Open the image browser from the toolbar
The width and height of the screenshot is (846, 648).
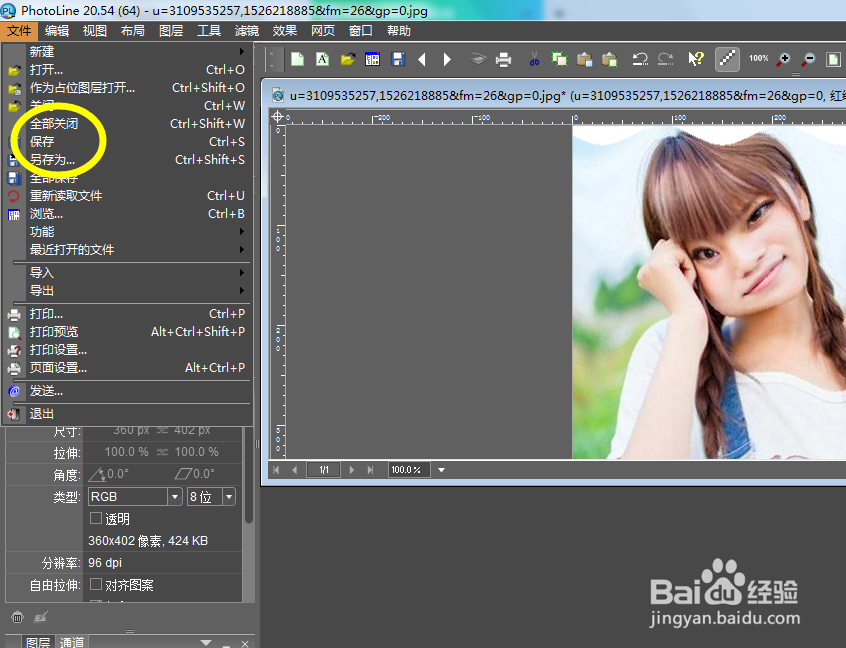(x=372, y=59)
